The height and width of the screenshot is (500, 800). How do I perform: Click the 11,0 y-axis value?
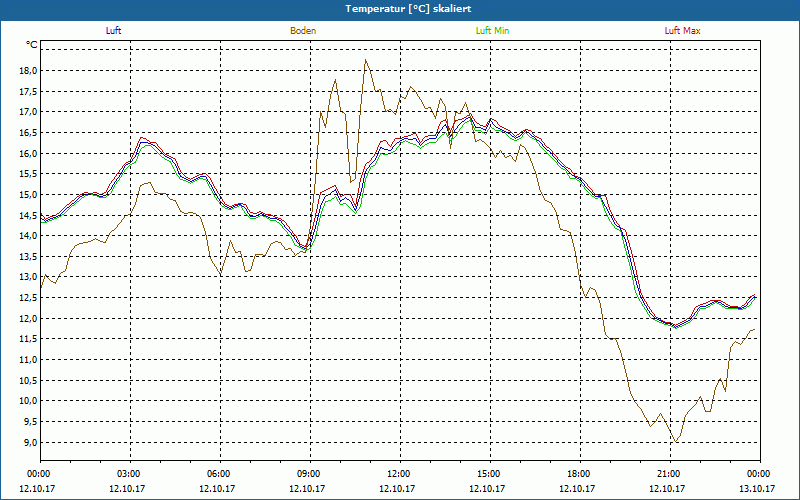(x=29, y=360)
